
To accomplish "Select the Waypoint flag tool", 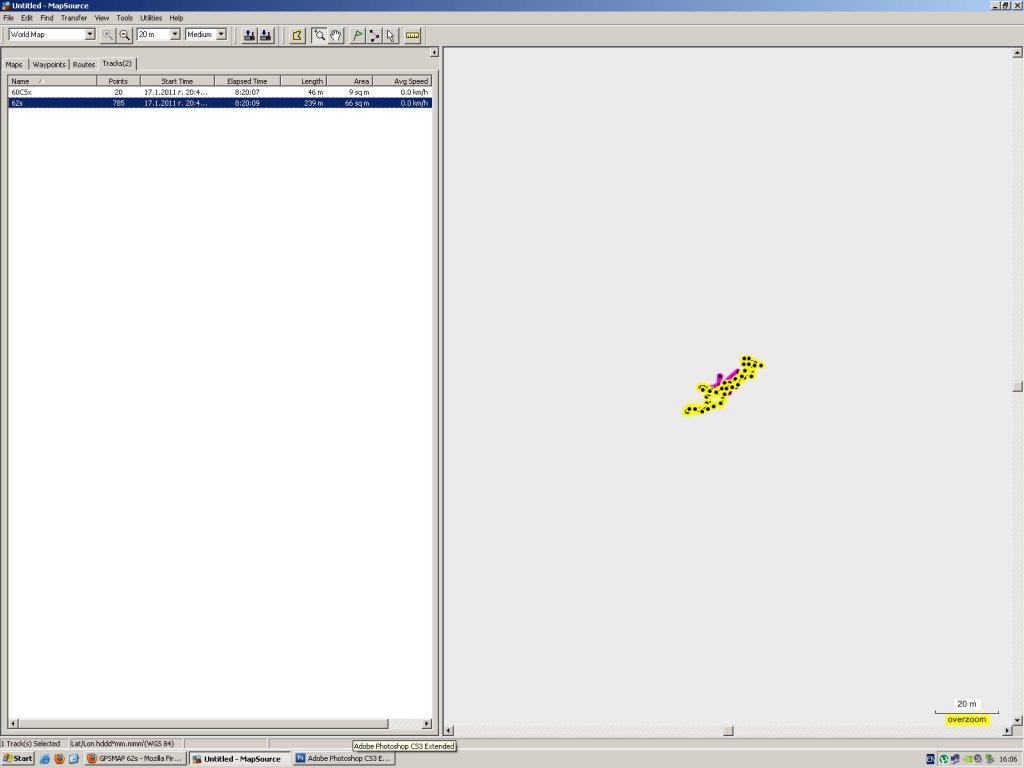I will [357, 35].
